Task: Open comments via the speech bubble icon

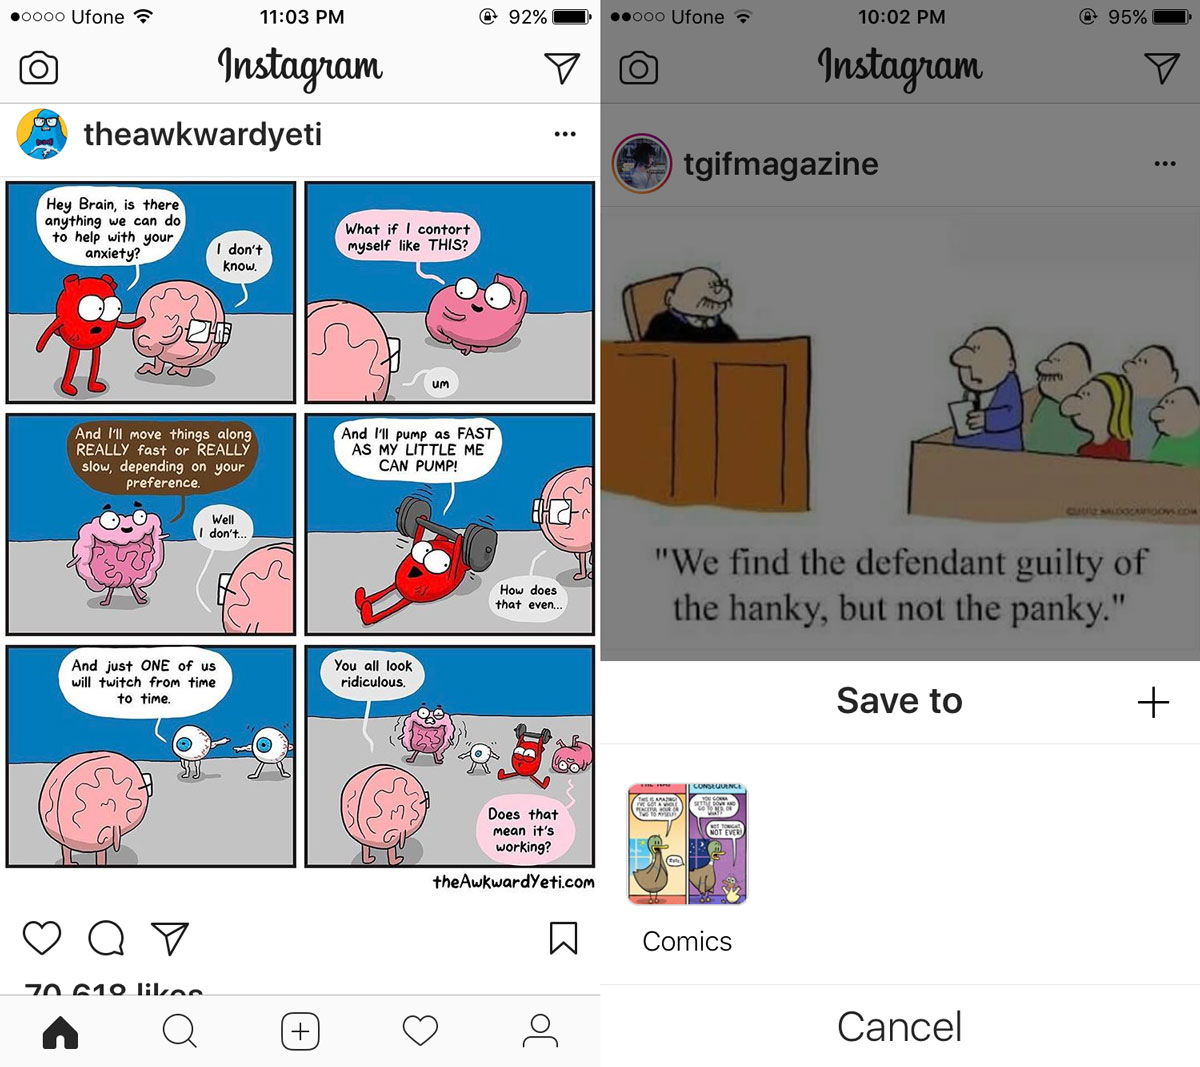Action: coord(106,938)
